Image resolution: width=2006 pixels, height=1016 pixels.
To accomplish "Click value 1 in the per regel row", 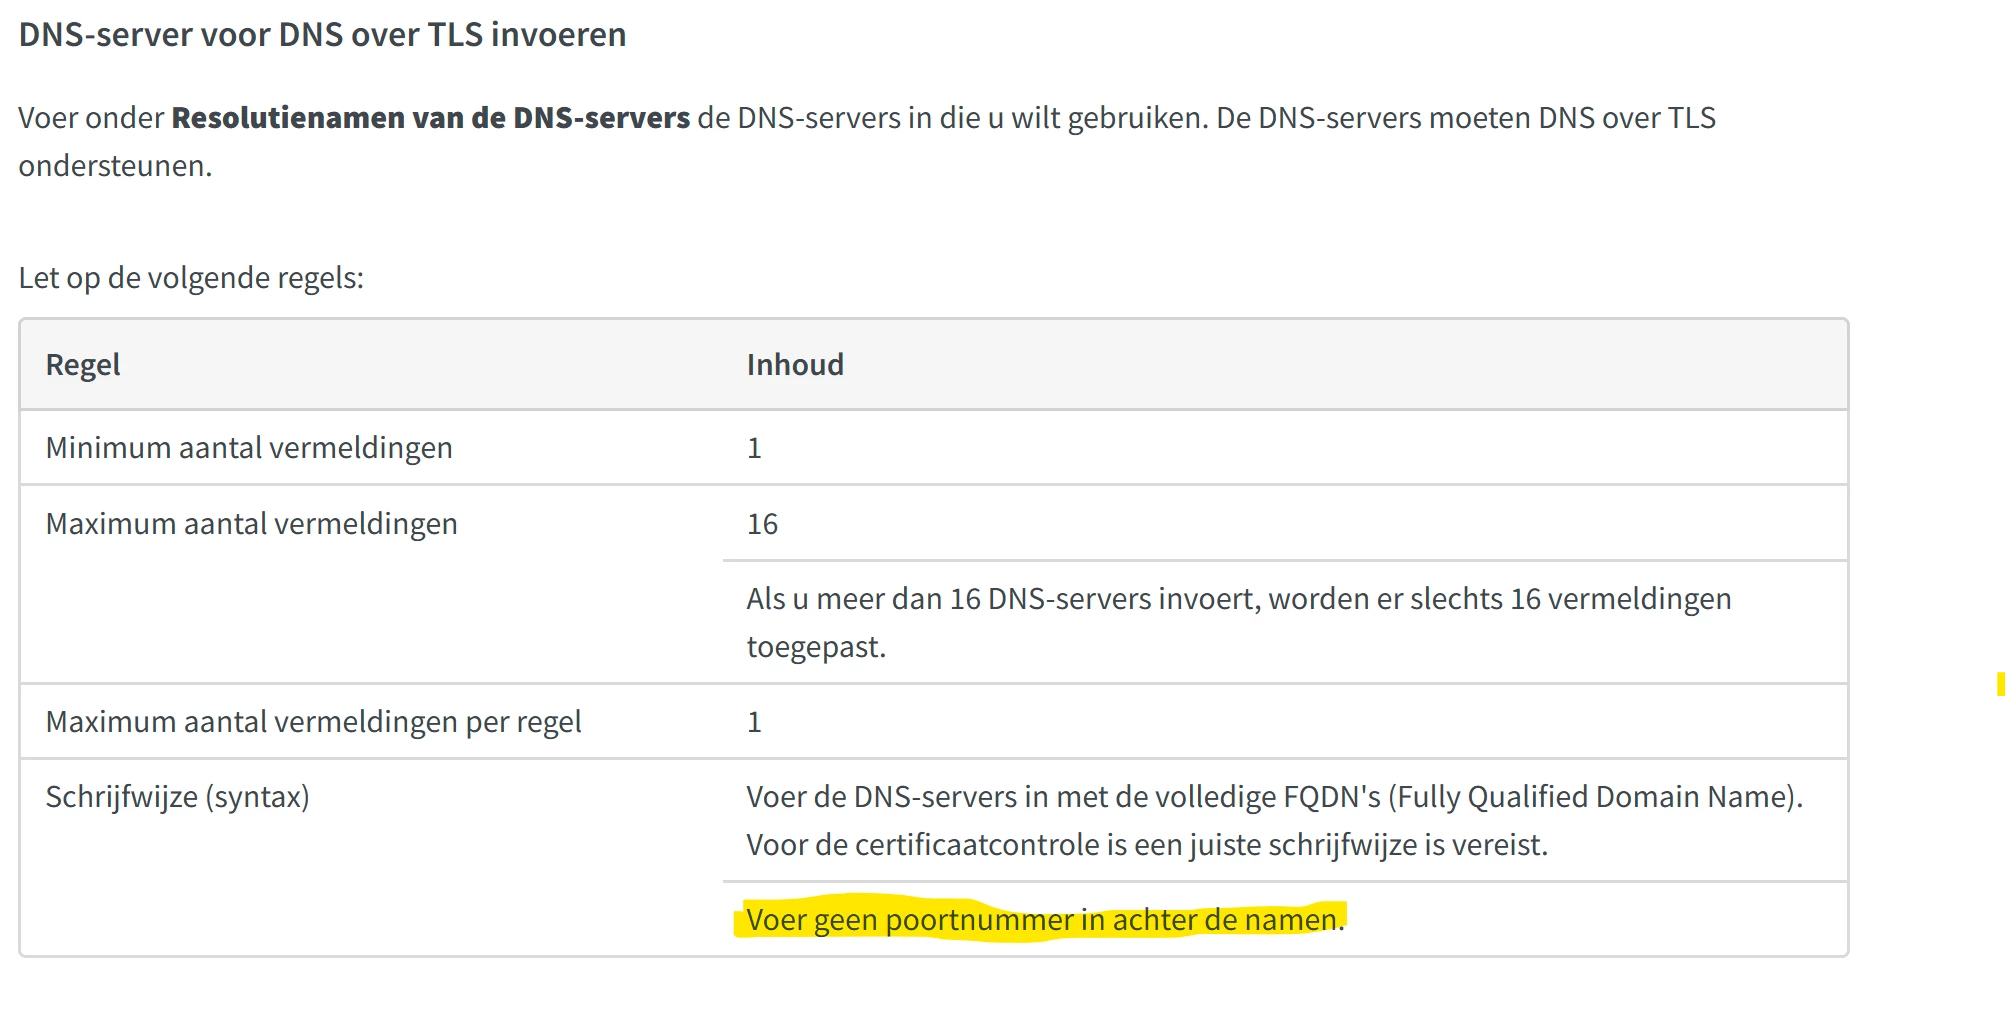I will 754,722.
